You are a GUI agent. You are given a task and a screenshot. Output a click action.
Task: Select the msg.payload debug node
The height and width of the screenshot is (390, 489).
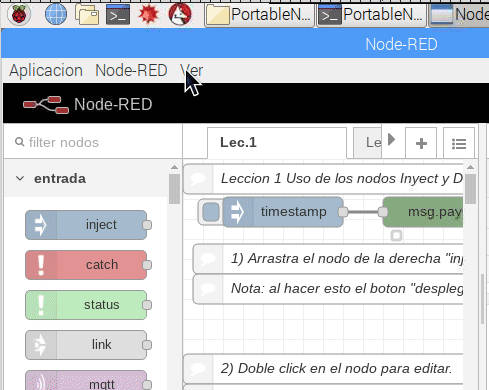click(423, 212)
